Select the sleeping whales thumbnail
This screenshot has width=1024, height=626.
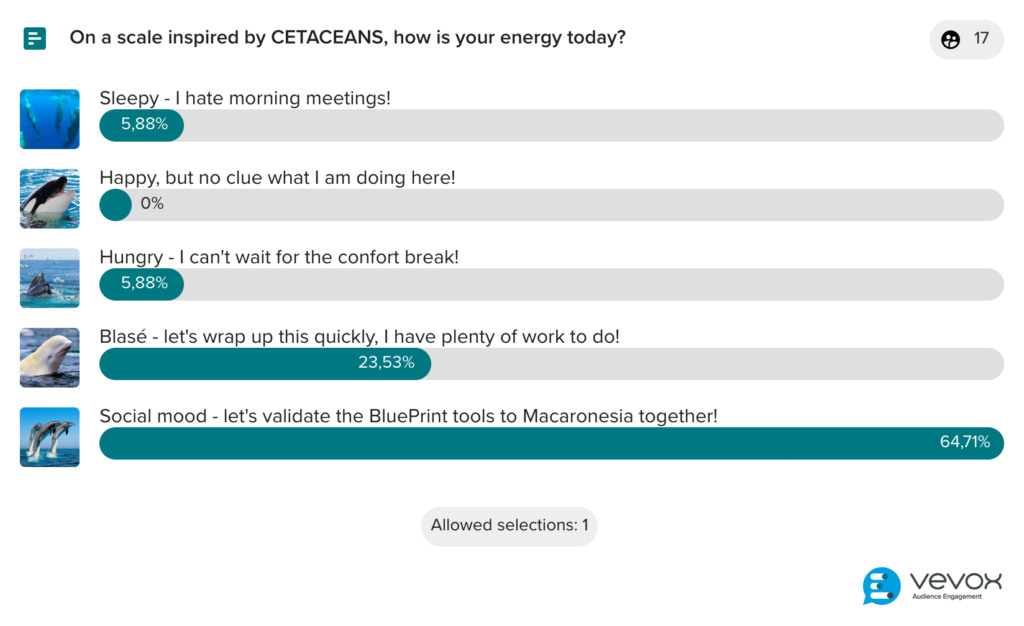(x=50, y=119)
